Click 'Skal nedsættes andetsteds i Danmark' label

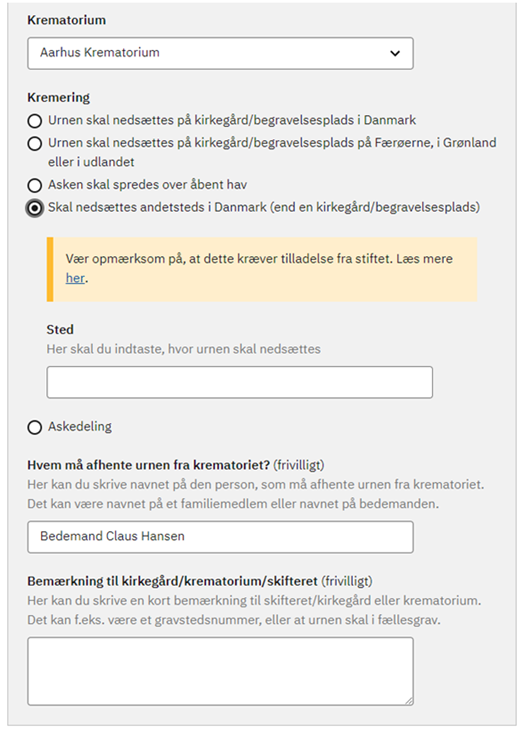[264, 207]
